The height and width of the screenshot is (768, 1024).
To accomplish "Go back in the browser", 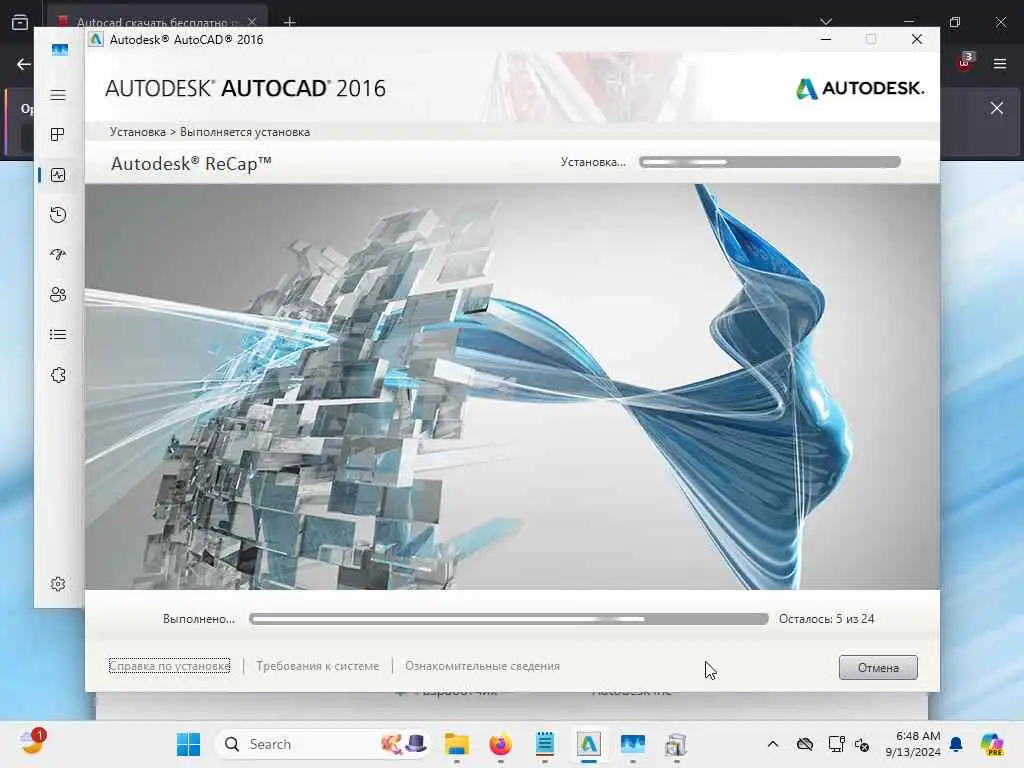I will pyautogui.click(x=24, y=64).
